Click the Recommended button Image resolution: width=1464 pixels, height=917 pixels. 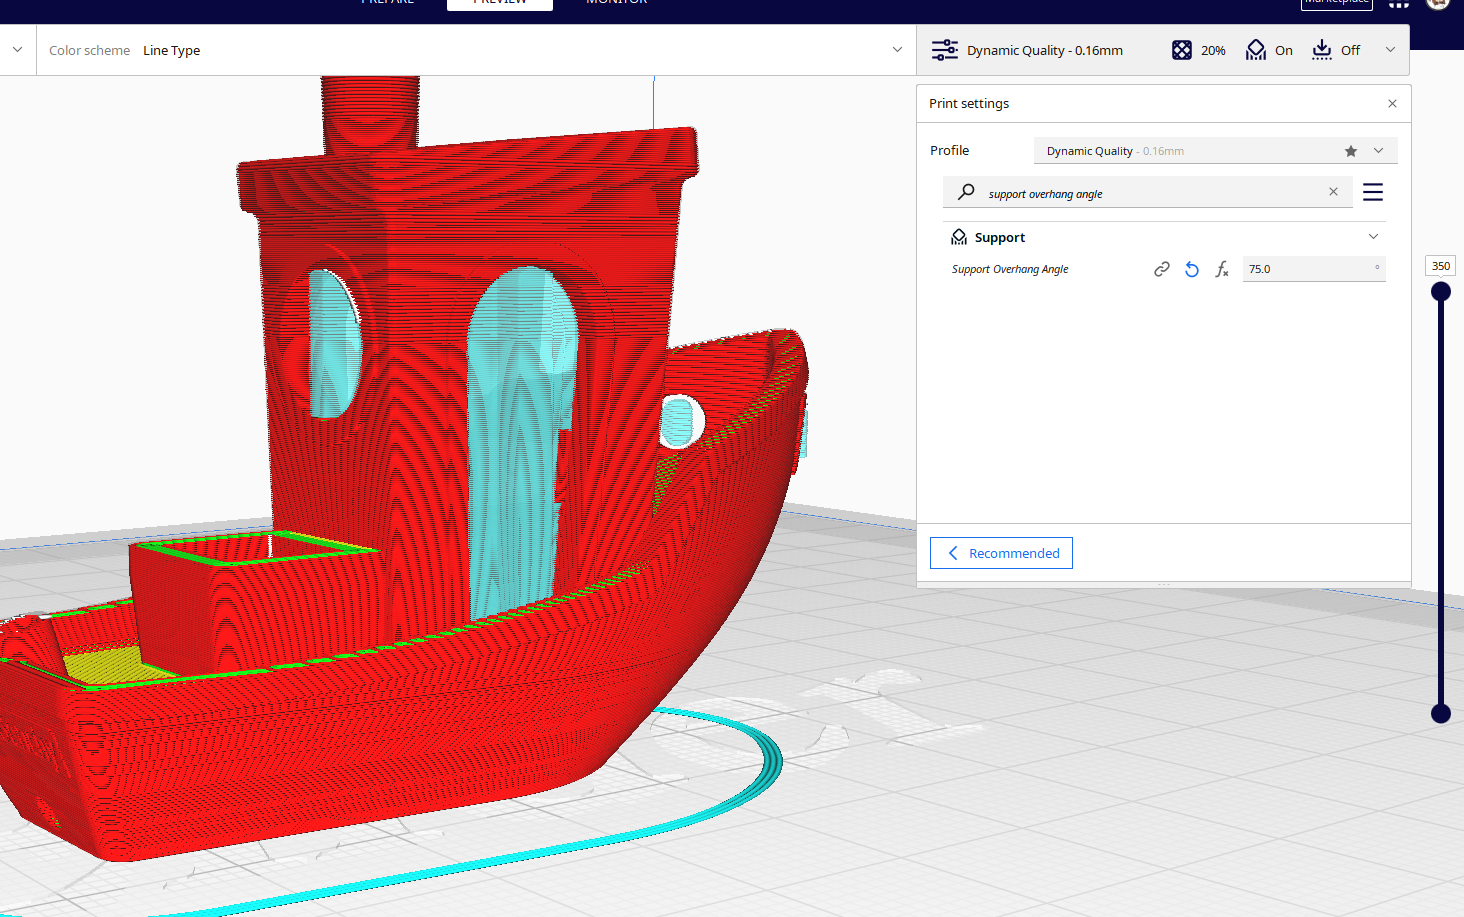pos(1000,553)
